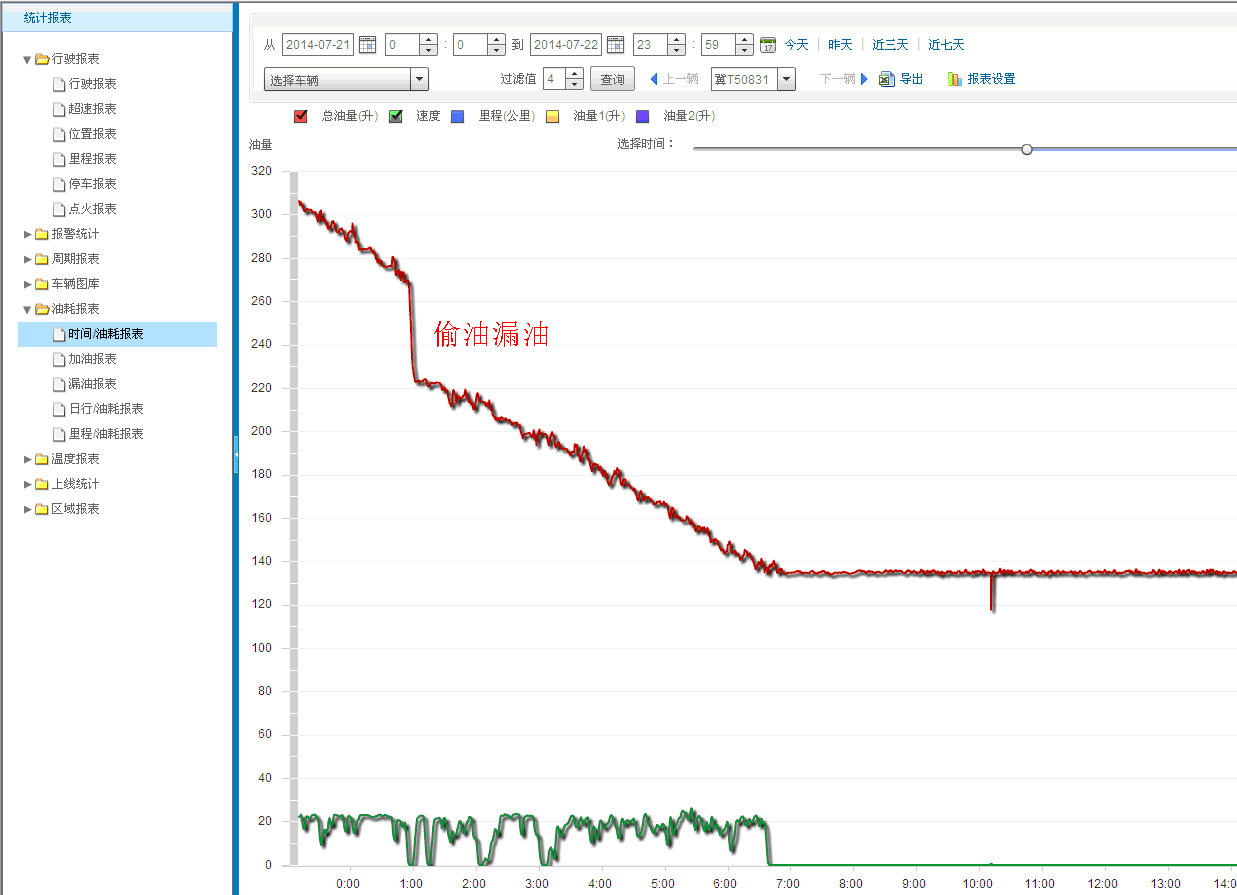Open the end date calendar picker

pyautogui.click(x=615, y=45)
